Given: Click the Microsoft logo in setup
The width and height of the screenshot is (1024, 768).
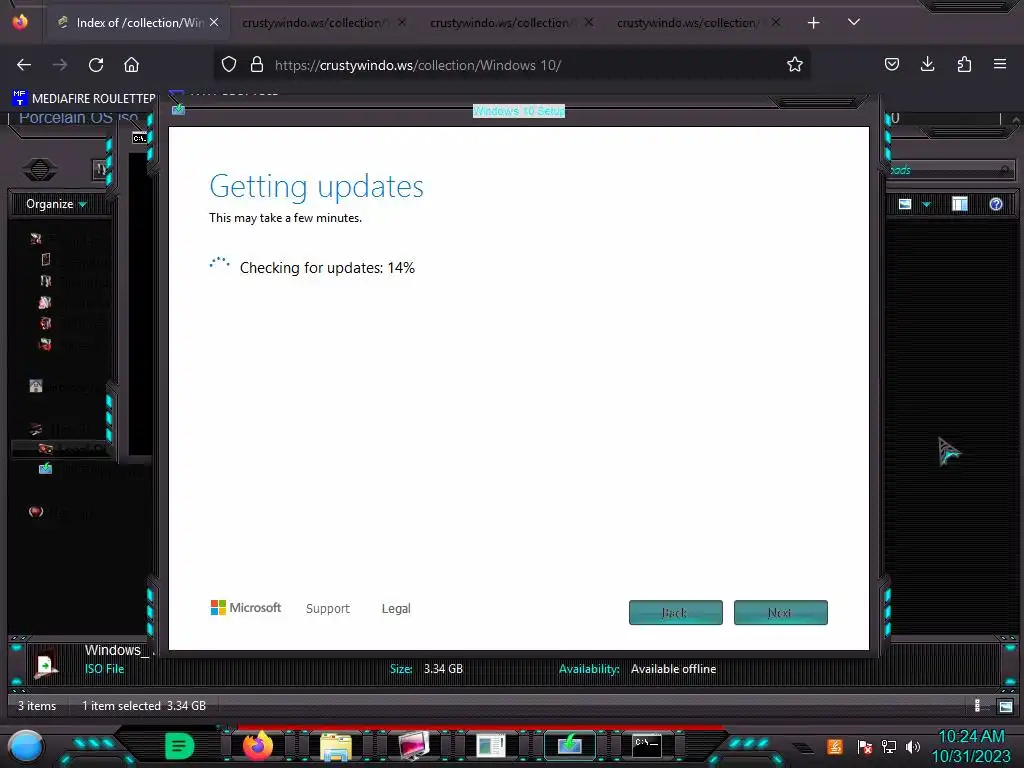Looking at the screenshot, I should tap(246, 608).
